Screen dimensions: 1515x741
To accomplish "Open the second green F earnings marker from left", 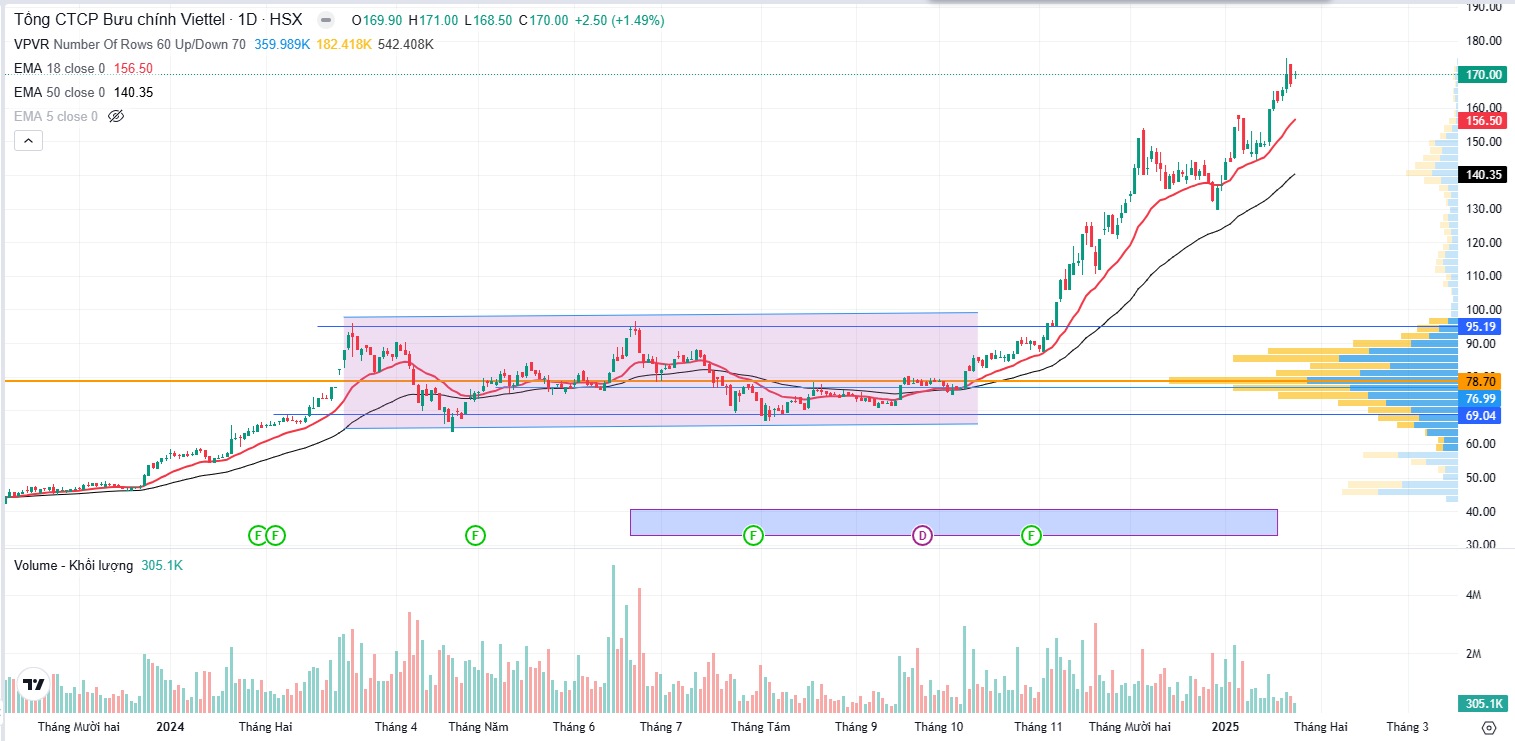I will (x=276, y=535).
